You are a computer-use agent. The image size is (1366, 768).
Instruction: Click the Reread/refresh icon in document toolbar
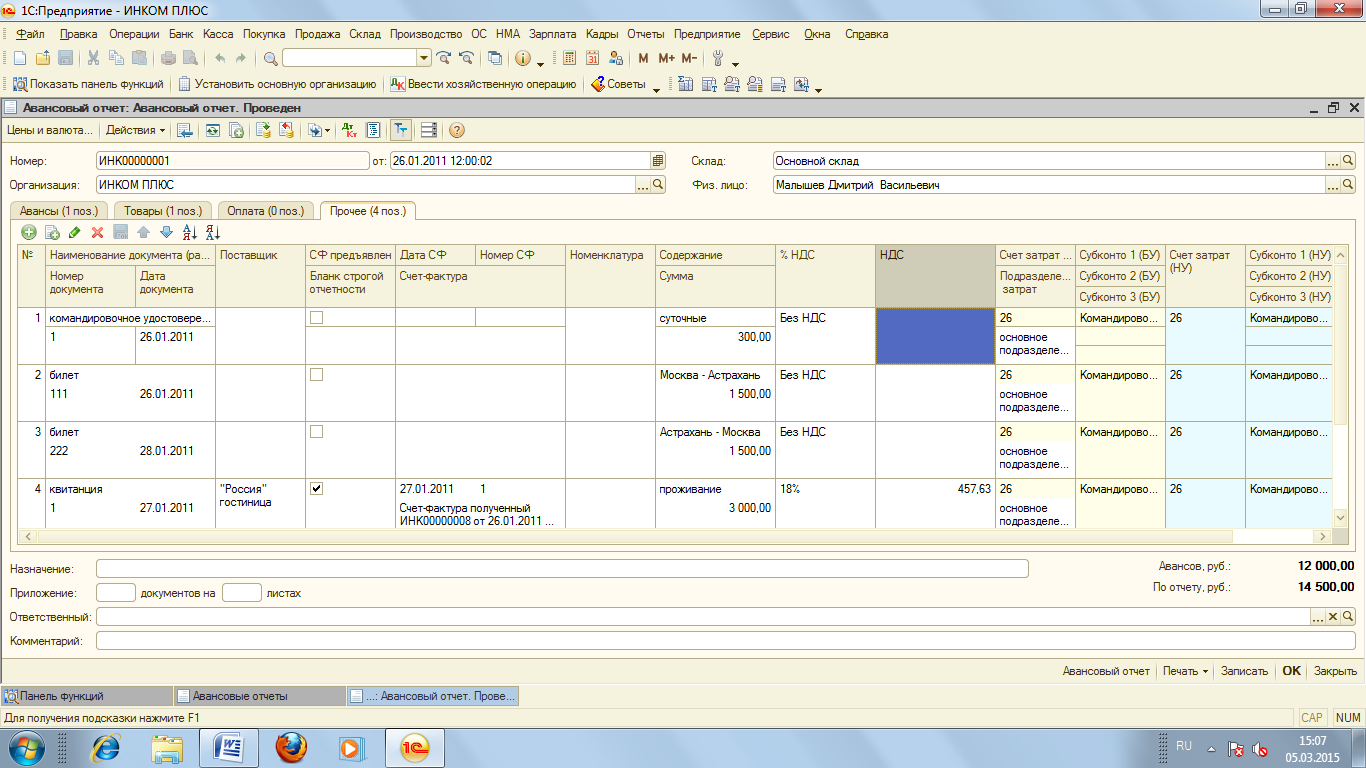tap(212, 130)
